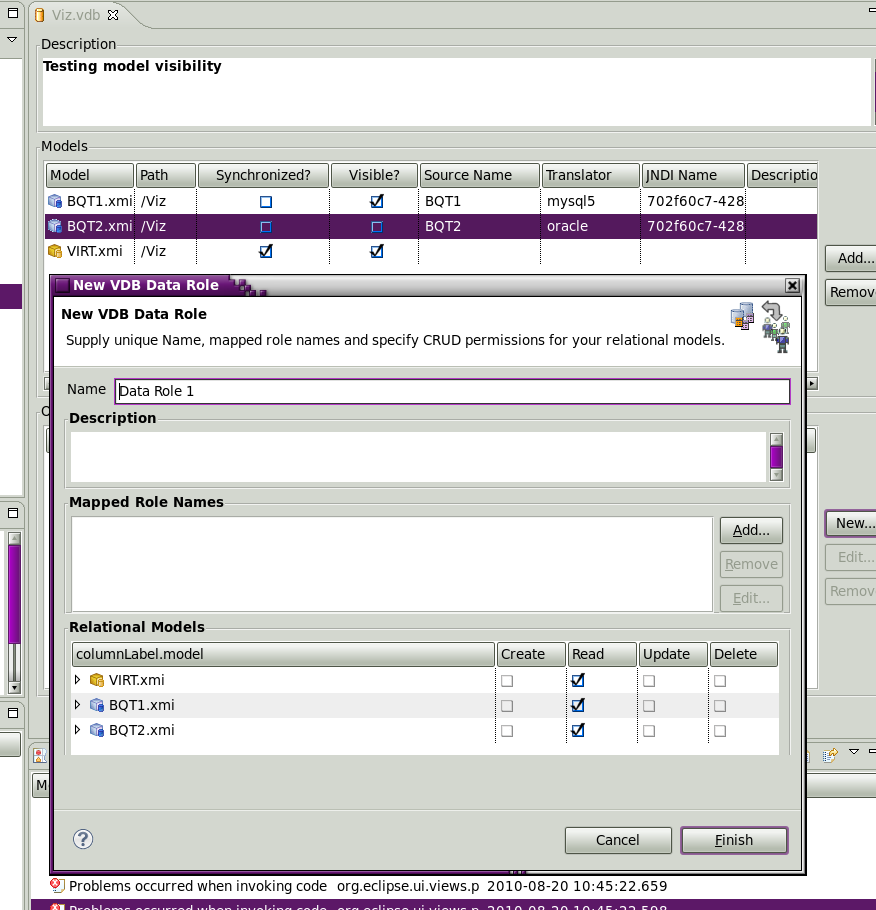Click the Add... model button in editor
The width and height of the screenshot is (876, 910).
(852, 258)
